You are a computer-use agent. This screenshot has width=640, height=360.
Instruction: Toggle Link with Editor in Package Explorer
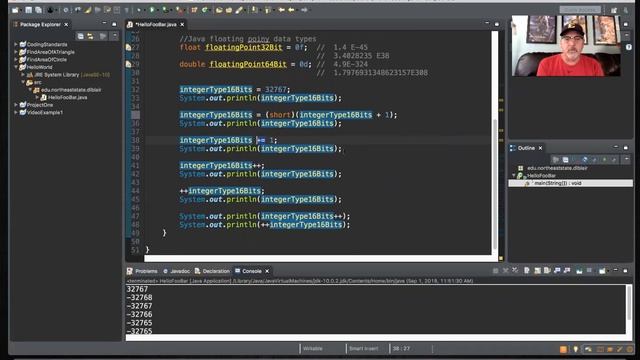(90, 36)
